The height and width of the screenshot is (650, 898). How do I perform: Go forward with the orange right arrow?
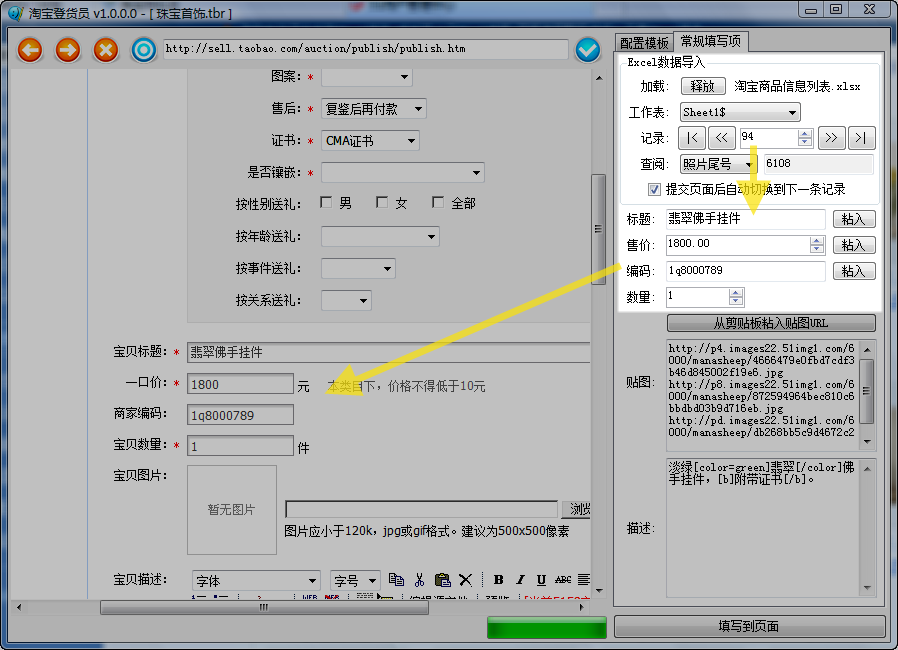(68, 50)
